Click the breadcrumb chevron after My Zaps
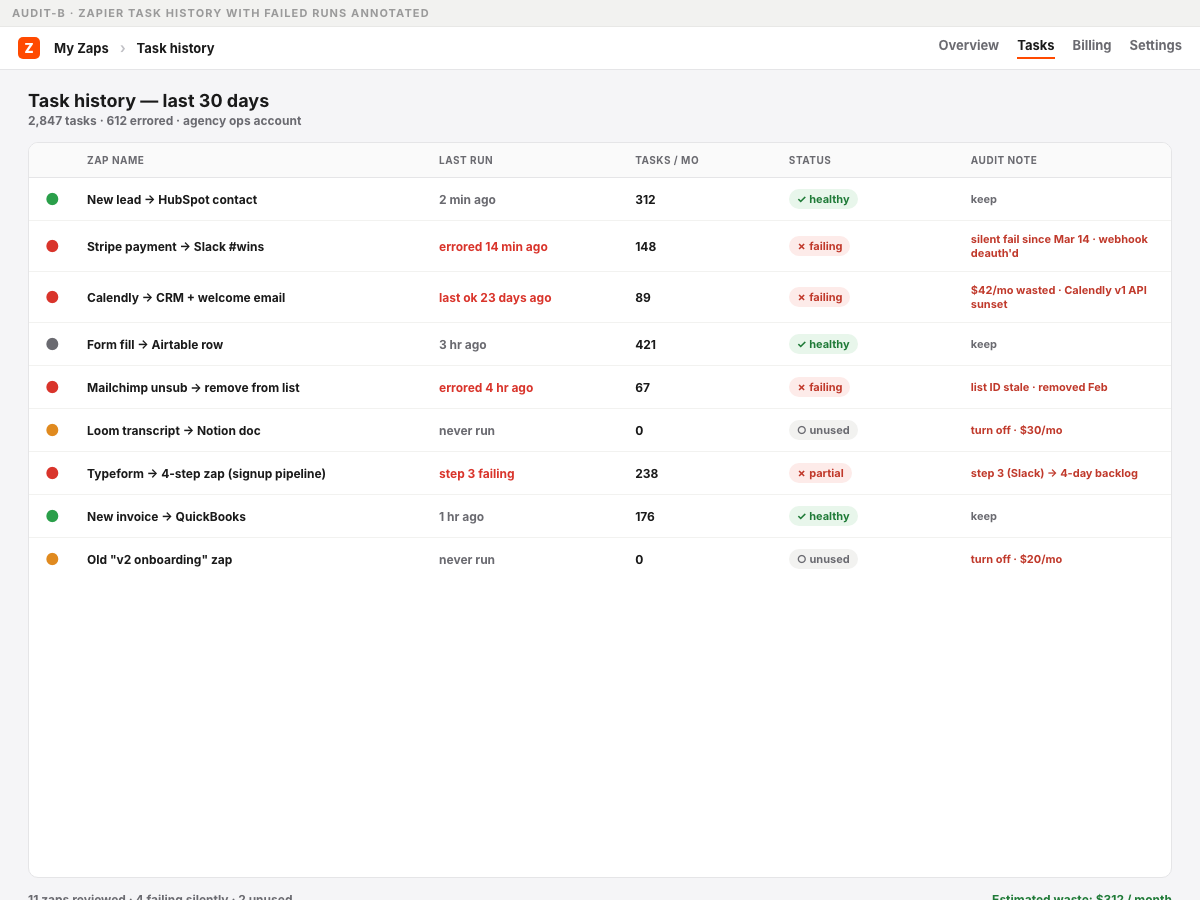Viewport: 1200px width, 900px height. (x=123, y=48)
